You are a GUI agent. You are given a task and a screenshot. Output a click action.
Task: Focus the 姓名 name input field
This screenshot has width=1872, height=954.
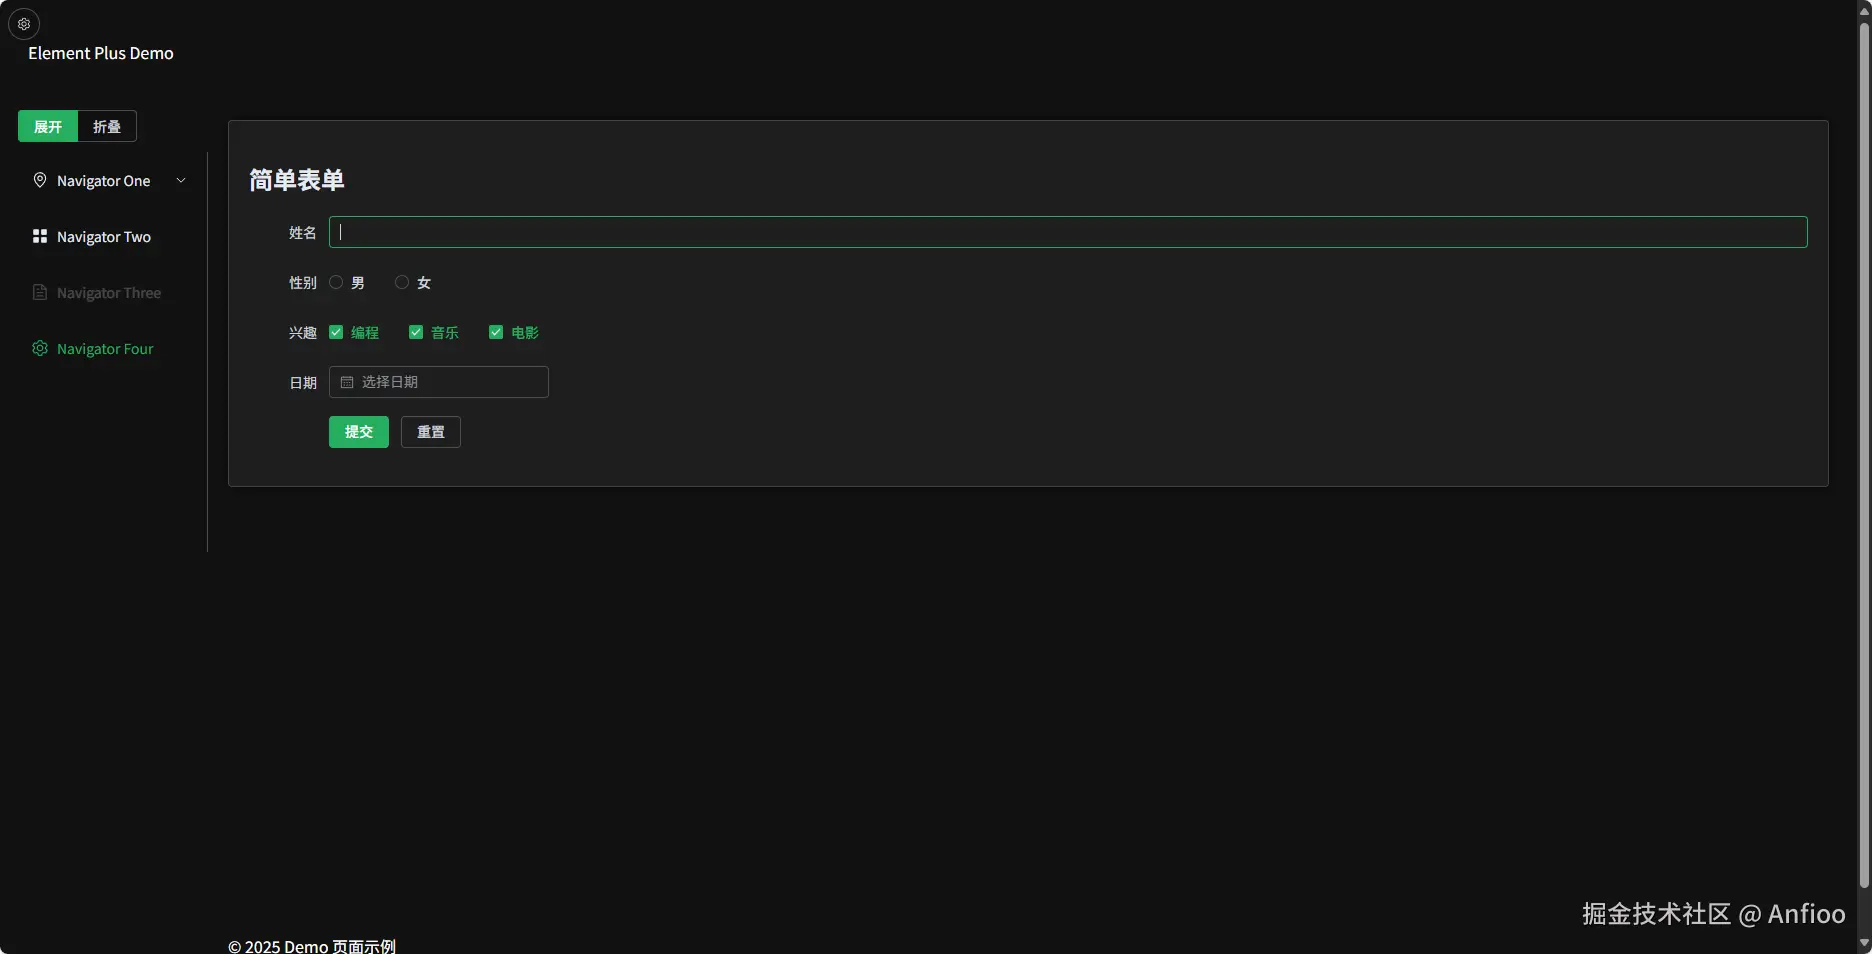coord(1068,232)
